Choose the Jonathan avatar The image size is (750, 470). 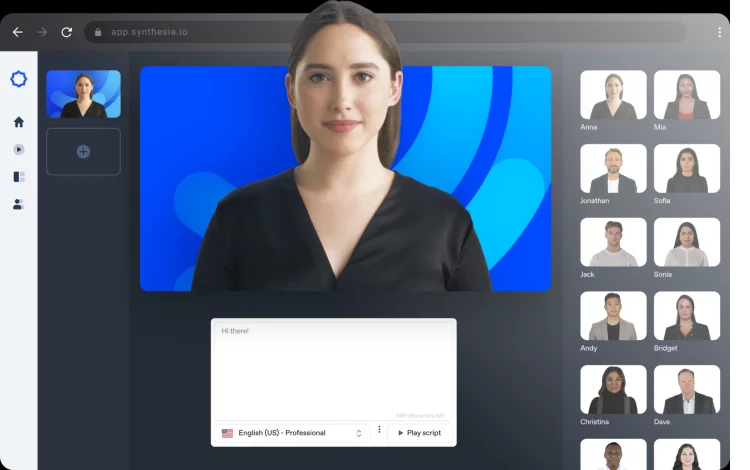click(613, 168)
